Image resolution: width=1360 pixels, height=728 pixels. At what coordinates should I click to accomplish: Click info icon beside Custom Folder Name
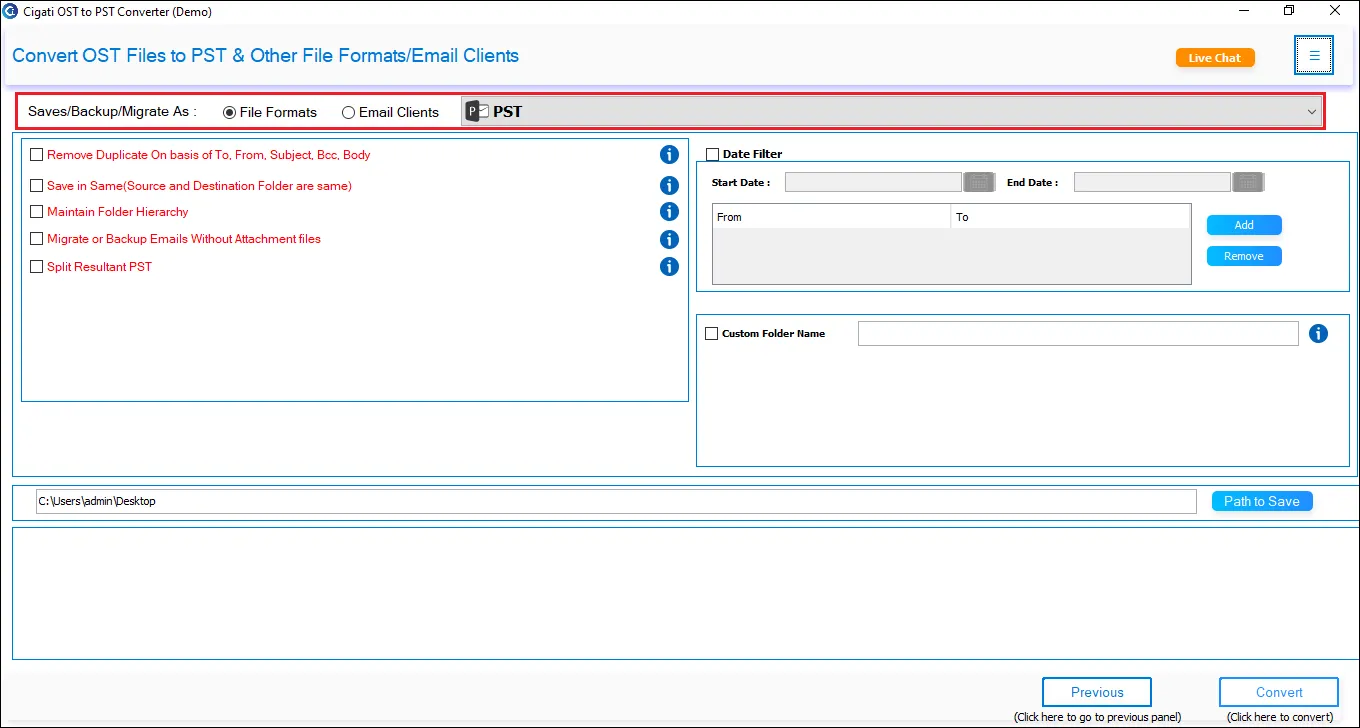(1318, 333)
